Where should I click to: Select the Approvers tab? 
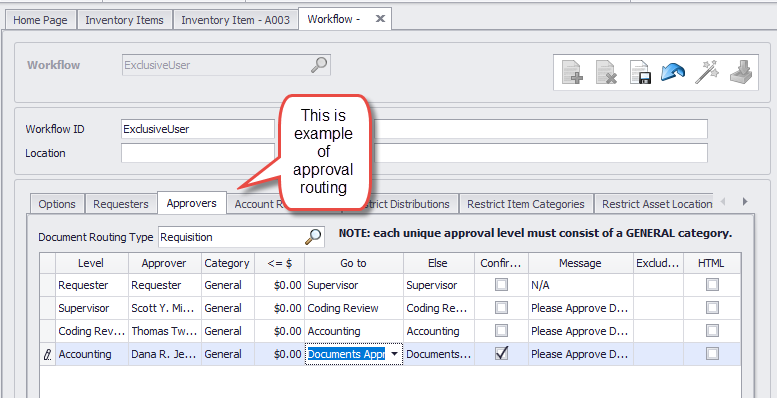pos(192,203)
